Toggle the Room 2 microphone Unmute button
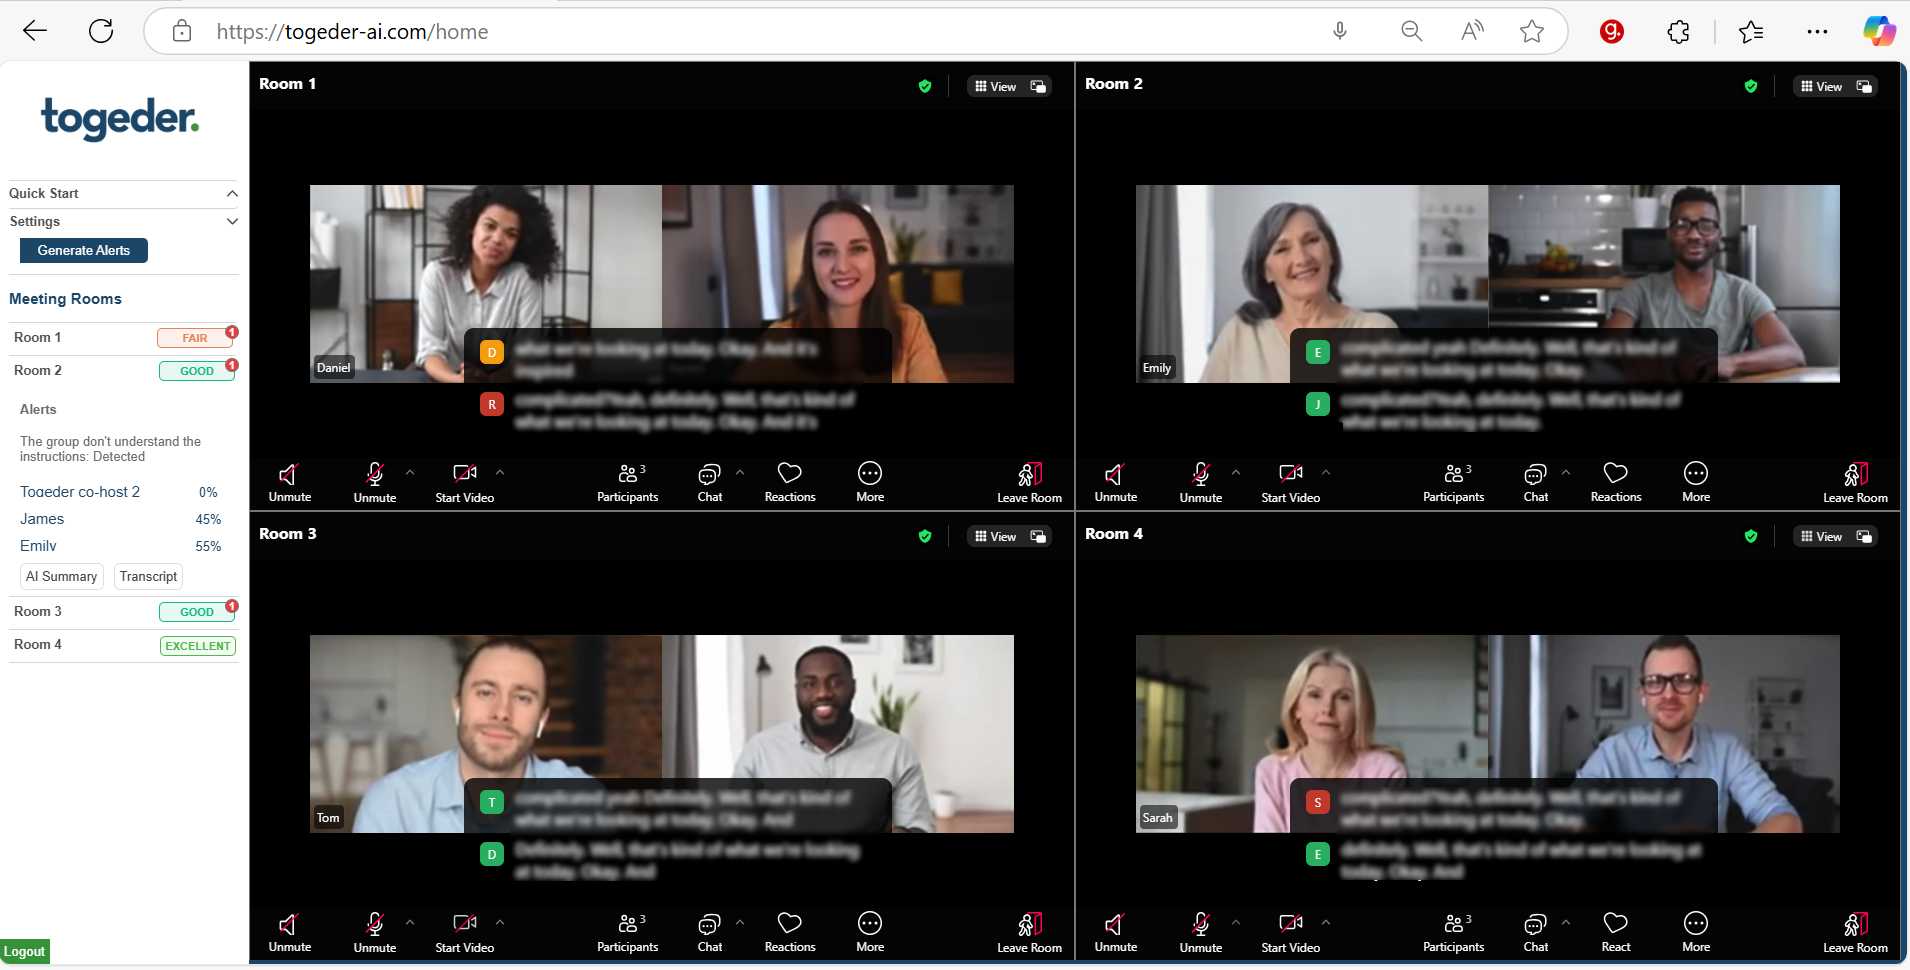 coord(1201,482)
